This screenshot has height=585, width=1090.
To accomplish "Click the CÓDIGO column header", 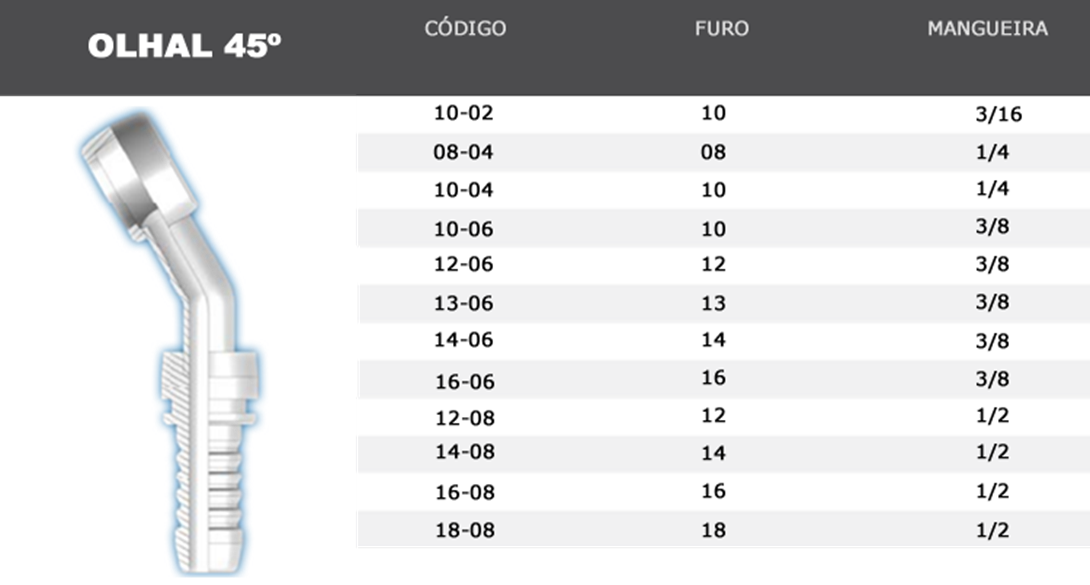I will tap(465, 28).
